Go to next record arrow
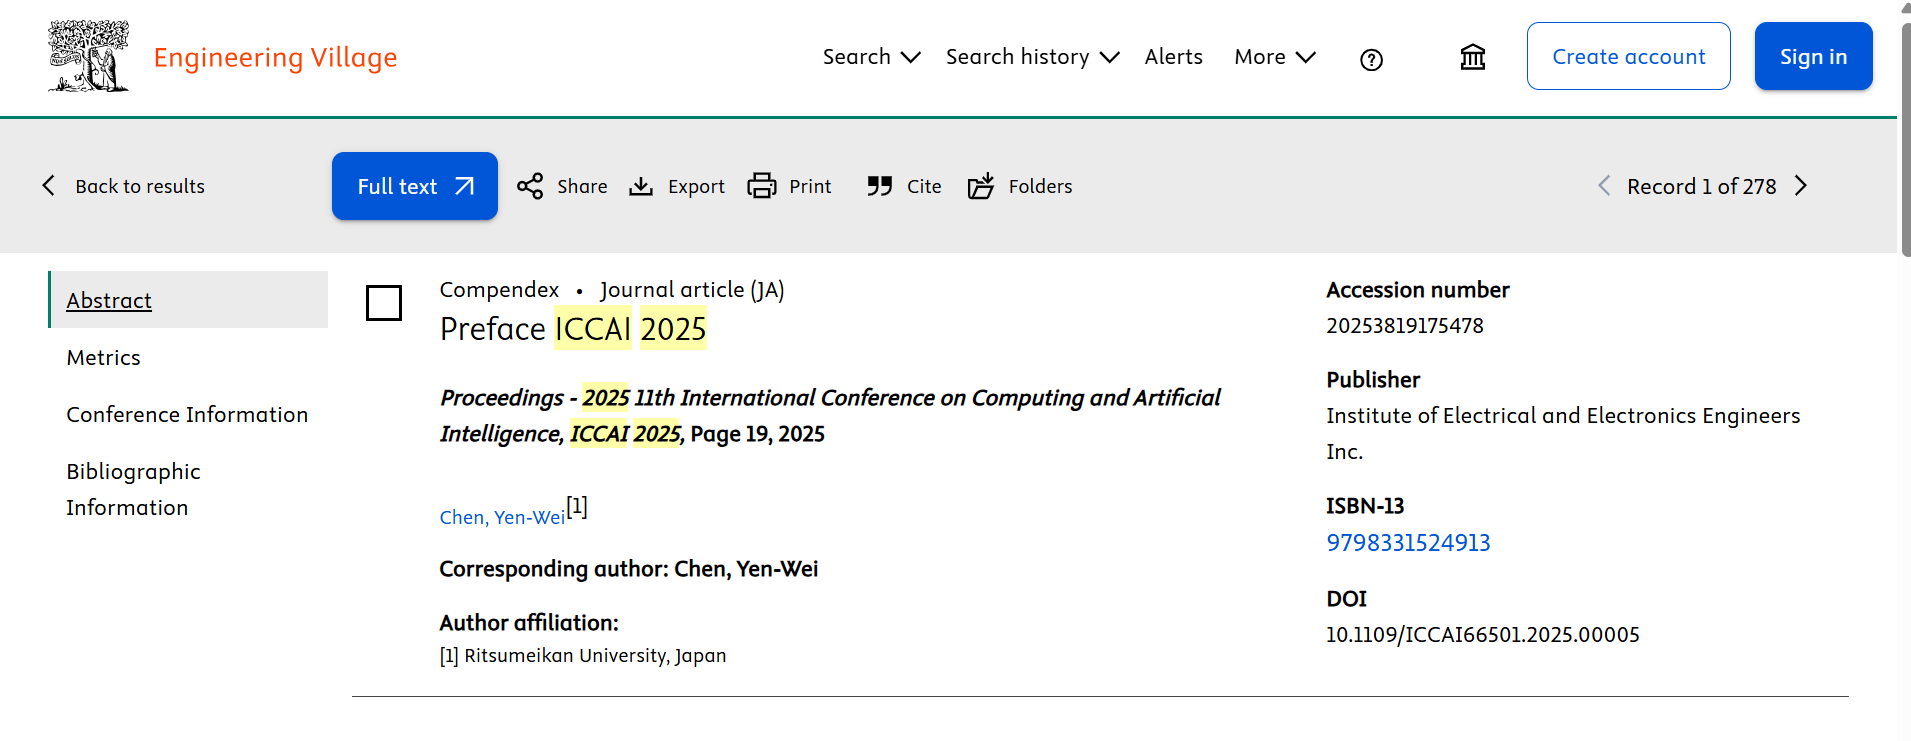Viewport: 1911px width, 741px height. tap(1801, 186)
